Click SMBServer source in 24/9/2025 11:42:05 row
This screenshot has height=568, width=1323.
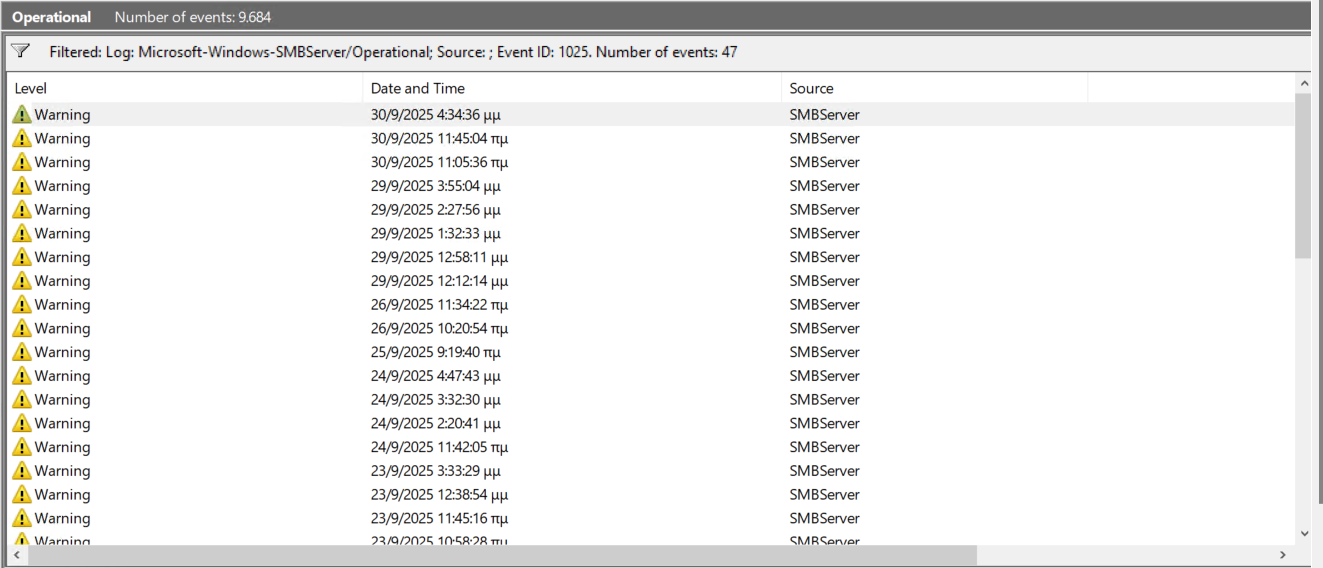click(x=824, y=447)
